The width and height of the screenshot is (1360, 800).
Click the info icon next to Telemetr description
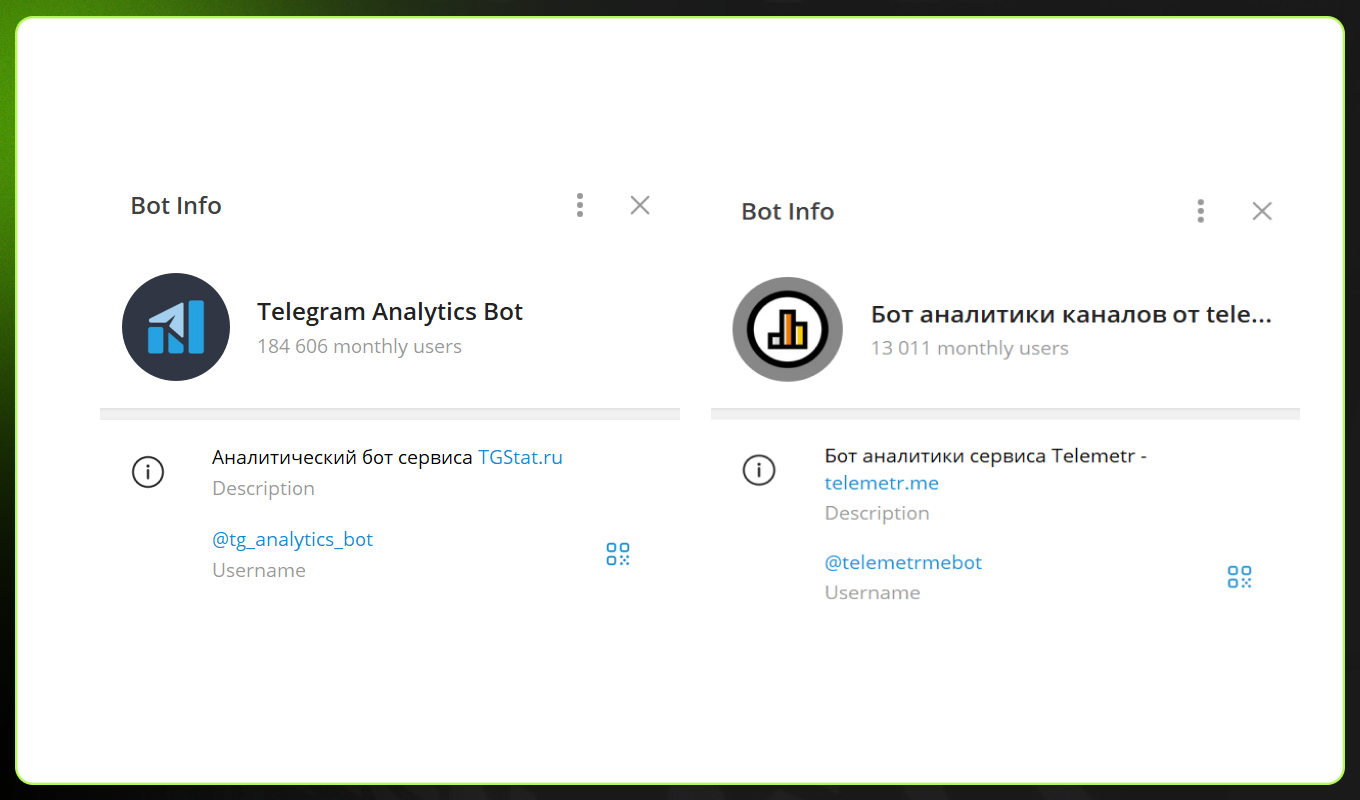[759, 470]
